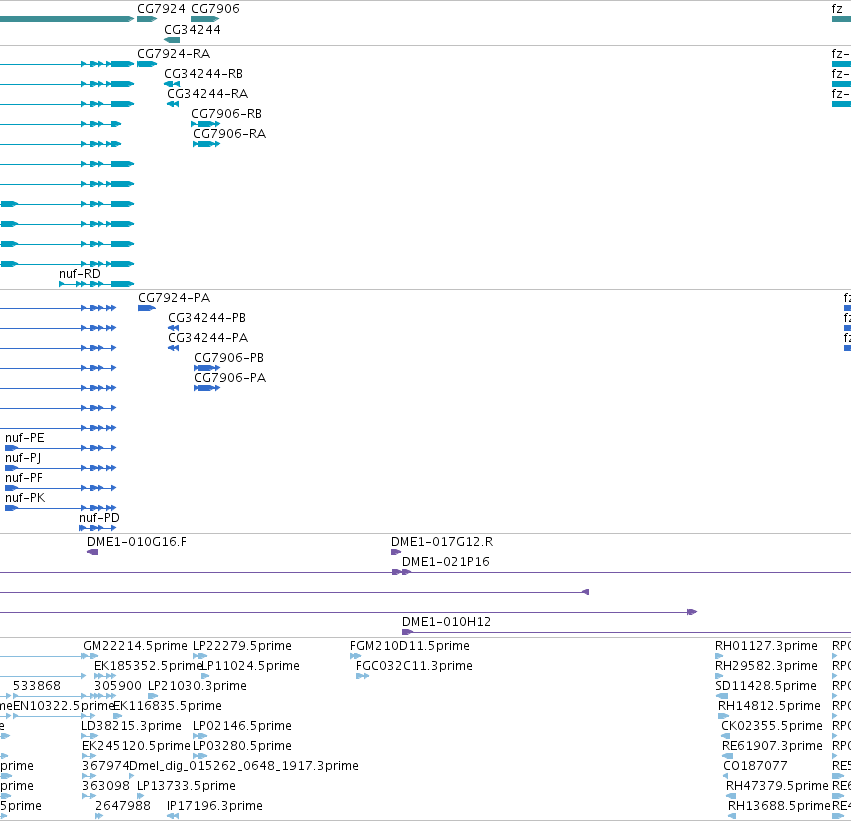Viewport: 851px width, 821px height.
Task: Click LP21030.3prime EST label
Action: (198, 686)
